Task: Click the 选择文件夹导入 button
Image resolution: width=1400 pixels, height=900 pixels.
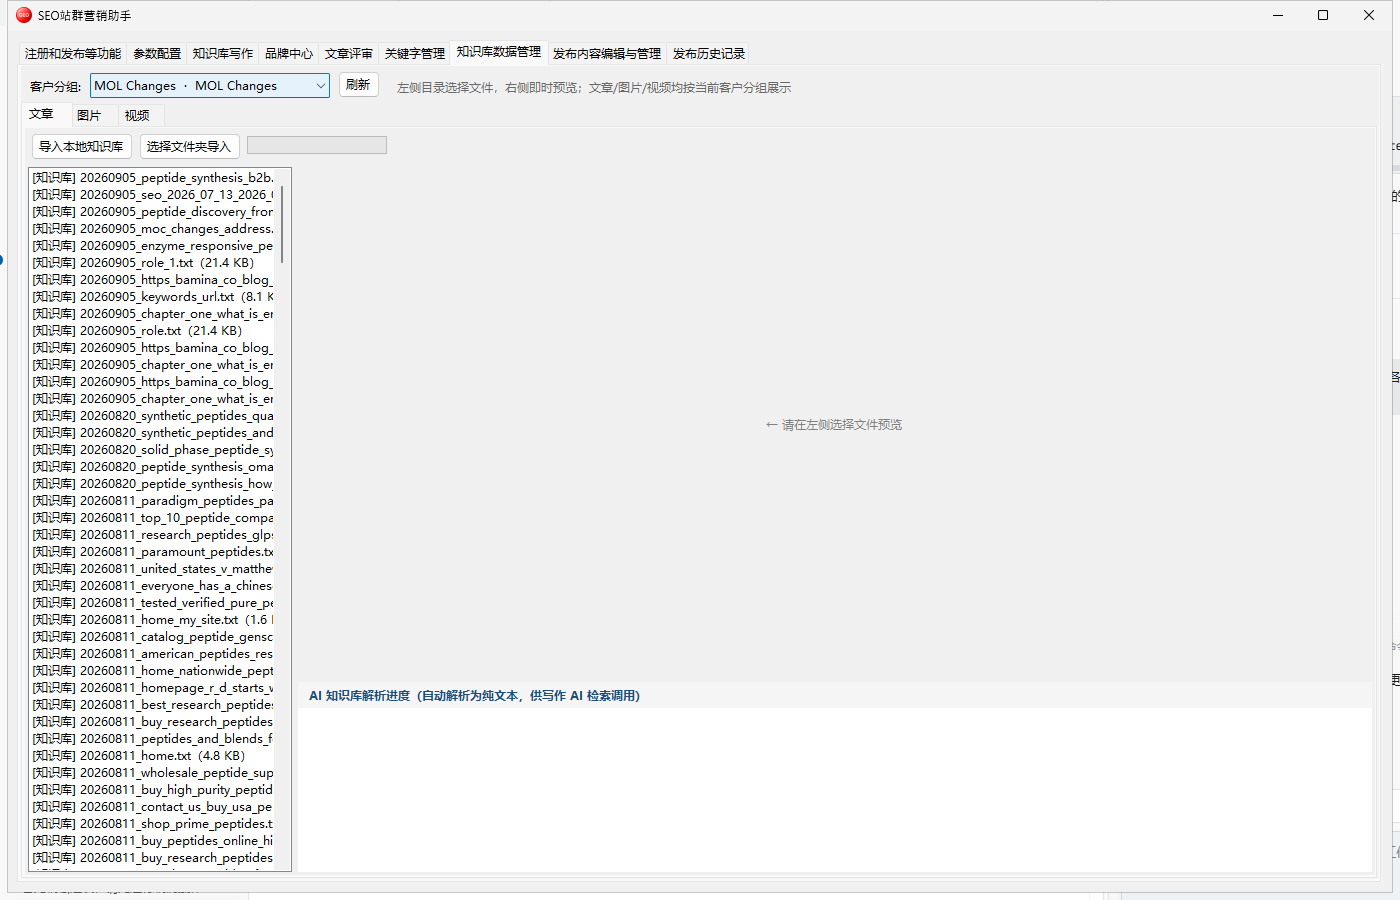Action: pos(189,147)
